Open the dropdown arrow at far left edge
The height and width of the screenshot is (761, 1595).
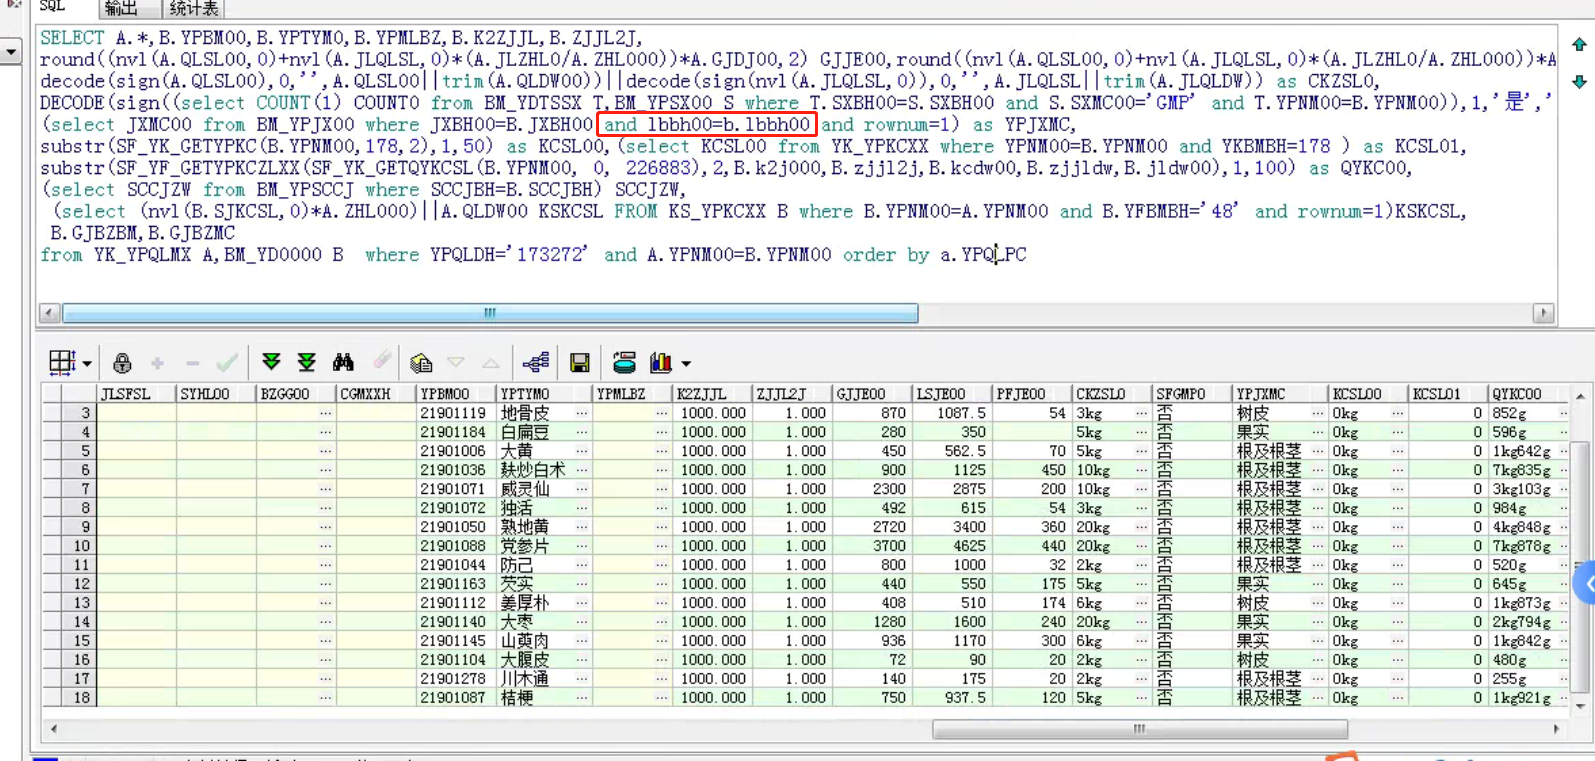click(10, 51)
